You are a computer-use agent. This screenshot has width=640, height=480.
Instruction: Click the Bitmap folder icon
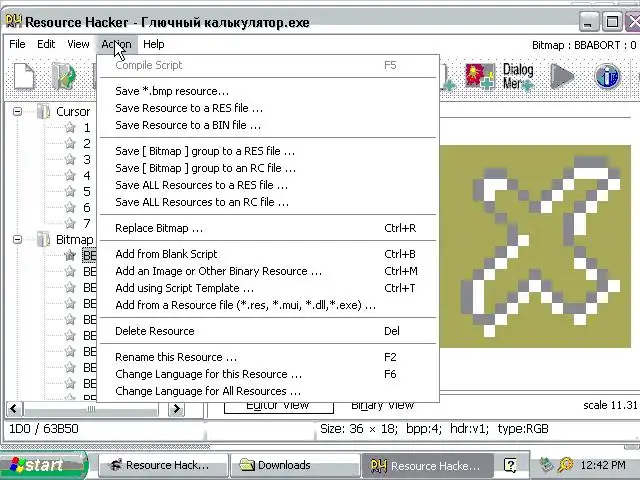coord(43,239)
